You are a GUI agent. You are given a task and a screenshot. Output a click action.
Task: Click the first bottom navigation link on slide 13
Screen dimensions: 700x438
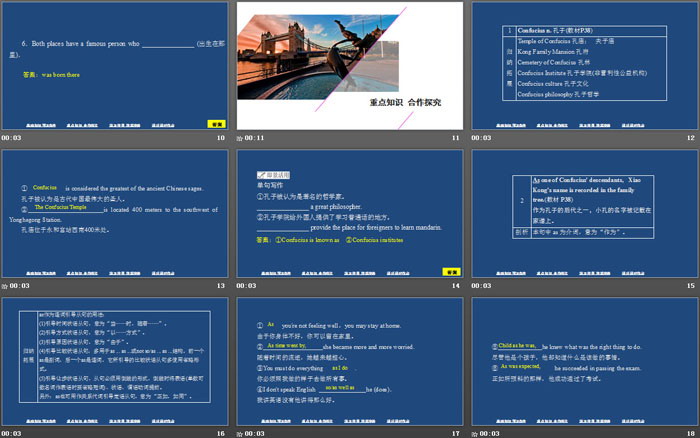click(x=37, y=278)
